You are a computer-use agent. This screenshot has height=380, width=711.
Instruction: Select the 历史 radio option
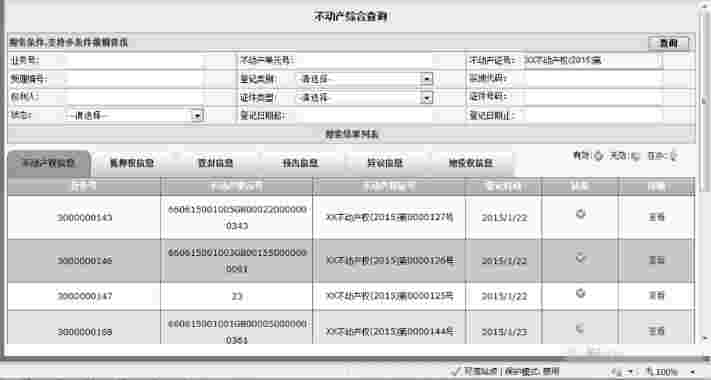(x=673, y=156)
